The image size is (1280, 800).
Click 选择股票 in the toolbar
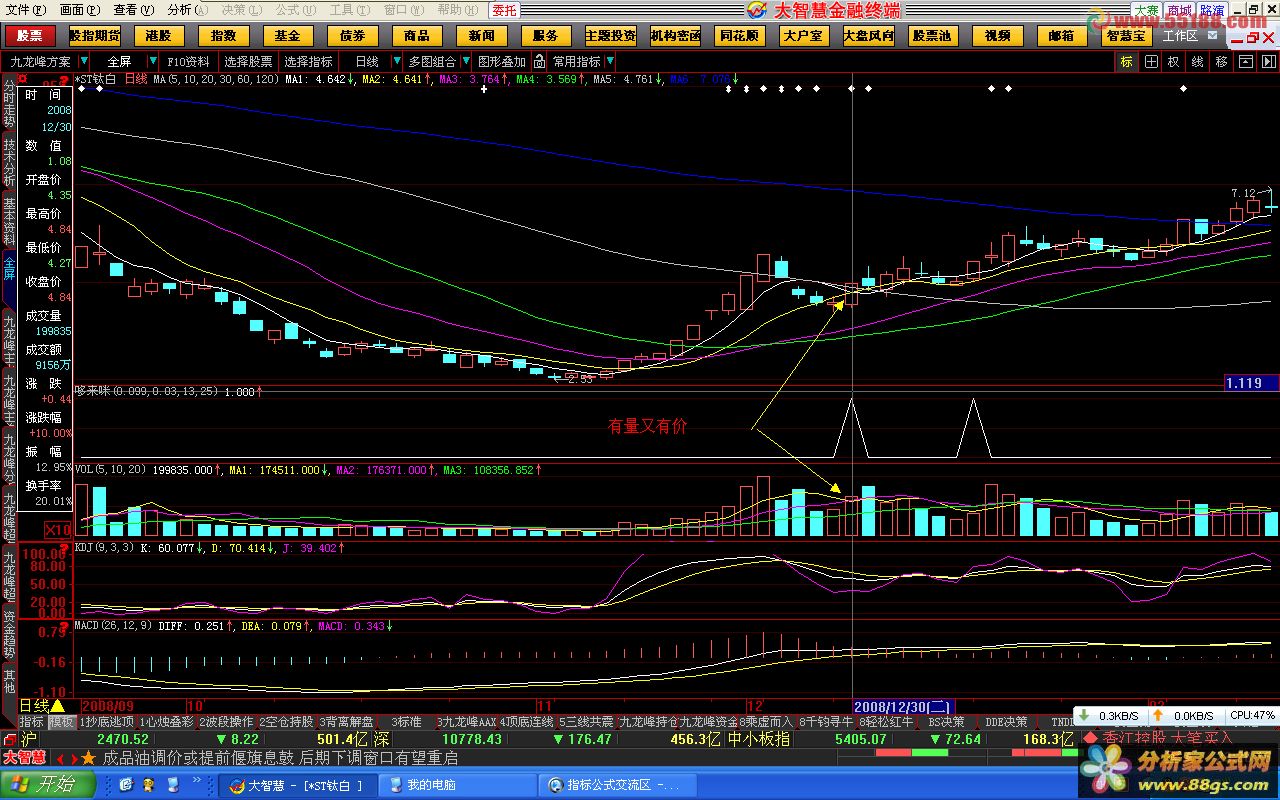[248, 61]
